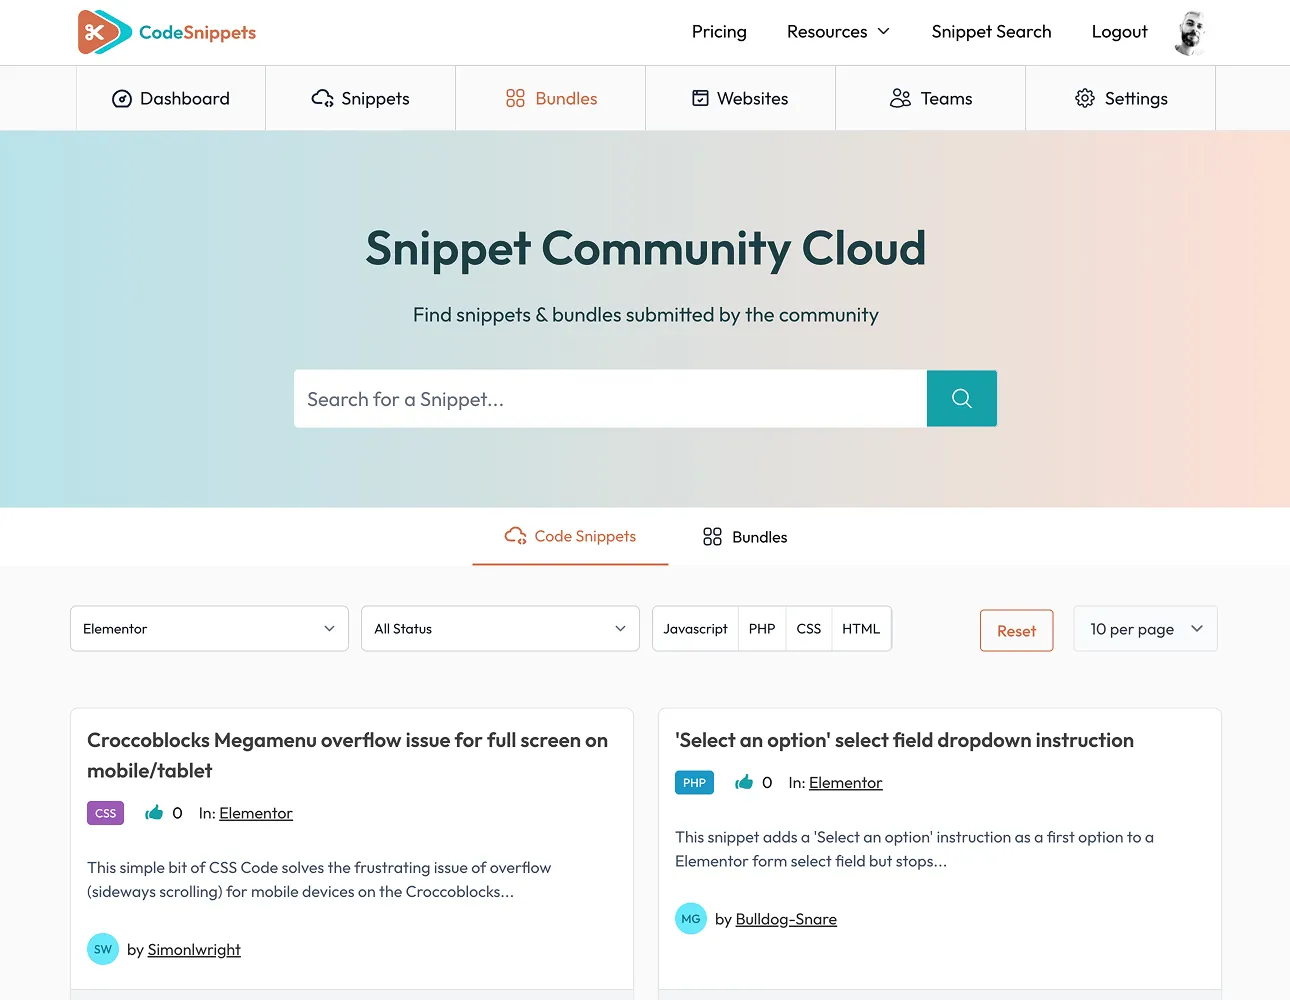
Task: Click the Bundles grid icon in navigation
Action: (x=515, y=98)
